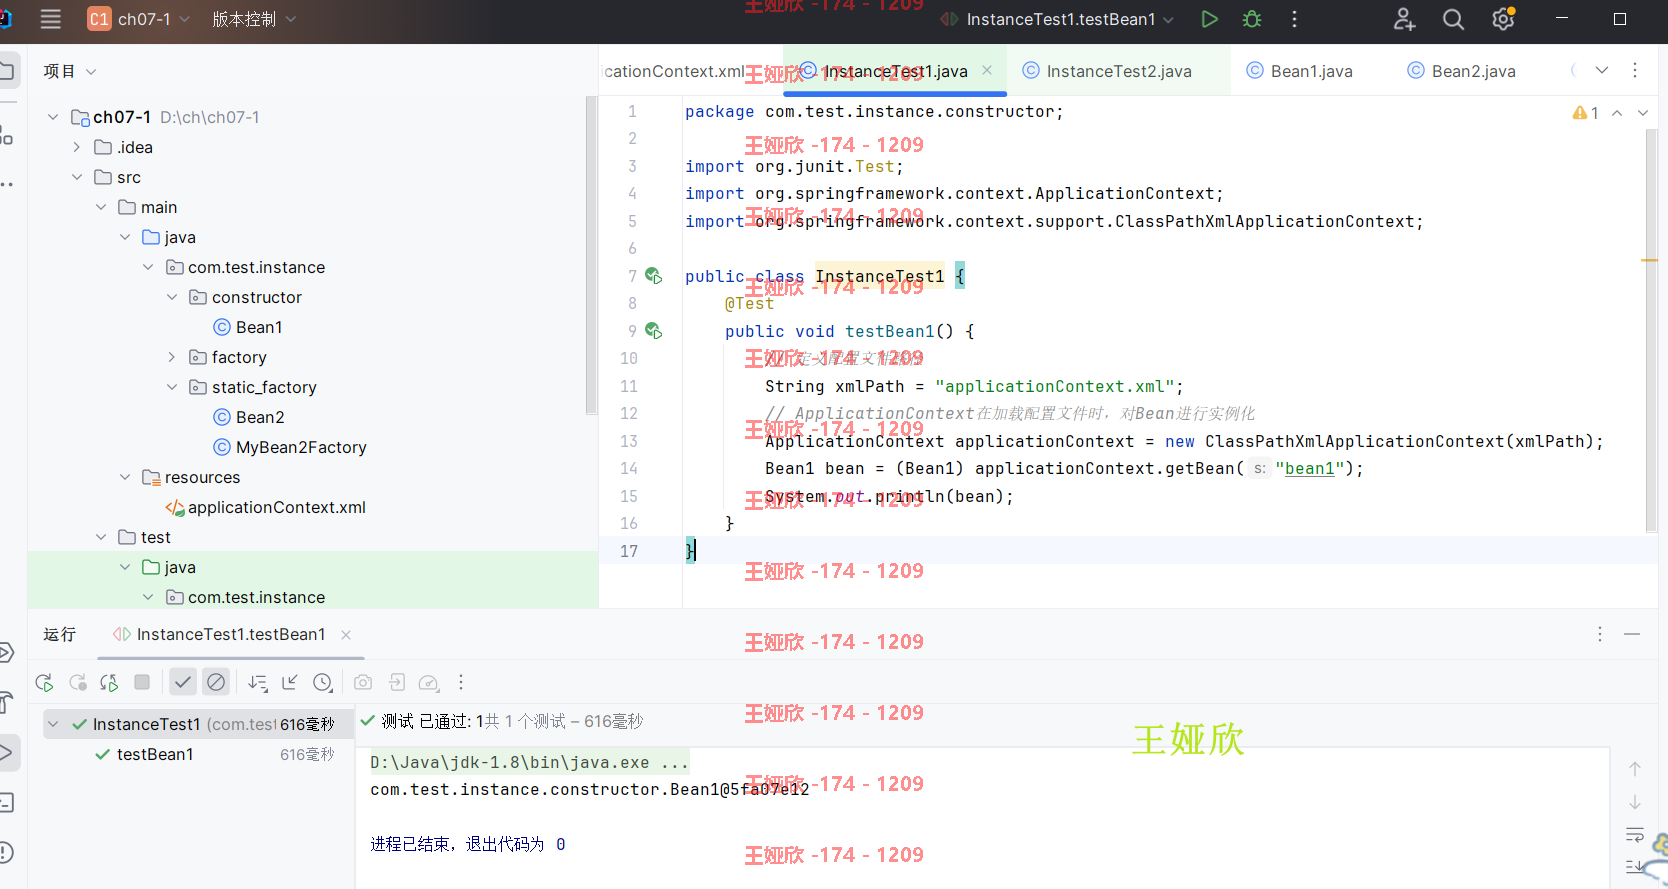Hide the Run tool window
The width and height of the screenshot is (1668, 889).
tap(1632, 634)
